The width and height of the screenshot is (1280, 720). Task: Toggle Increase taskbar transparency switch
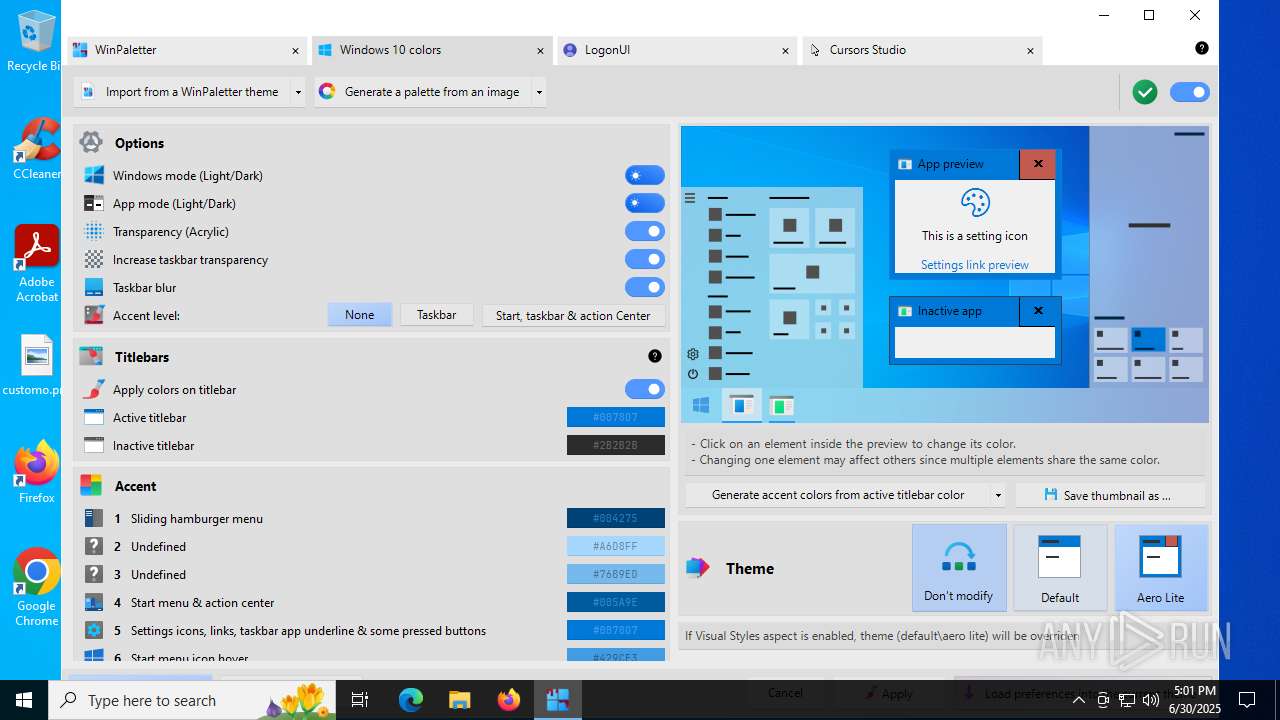(x=645, y=259)
